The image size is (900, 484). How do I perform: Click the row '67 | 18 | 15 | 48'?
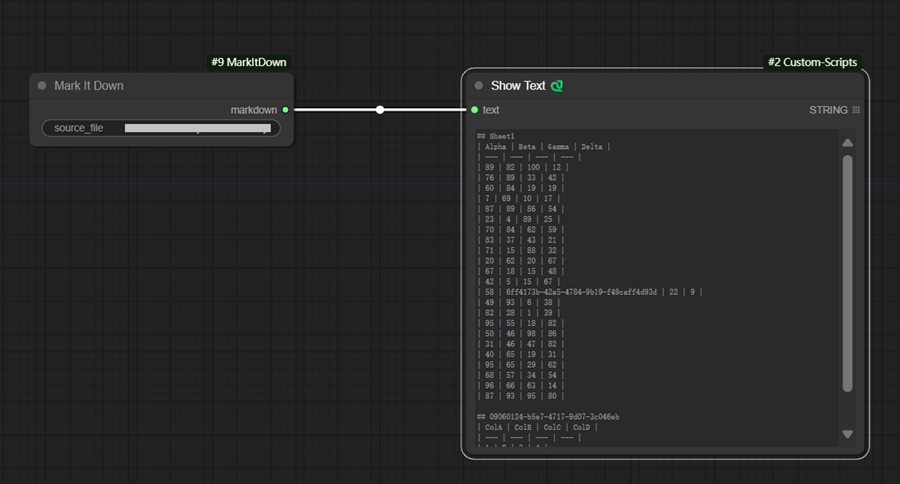(x=521, y=271)
